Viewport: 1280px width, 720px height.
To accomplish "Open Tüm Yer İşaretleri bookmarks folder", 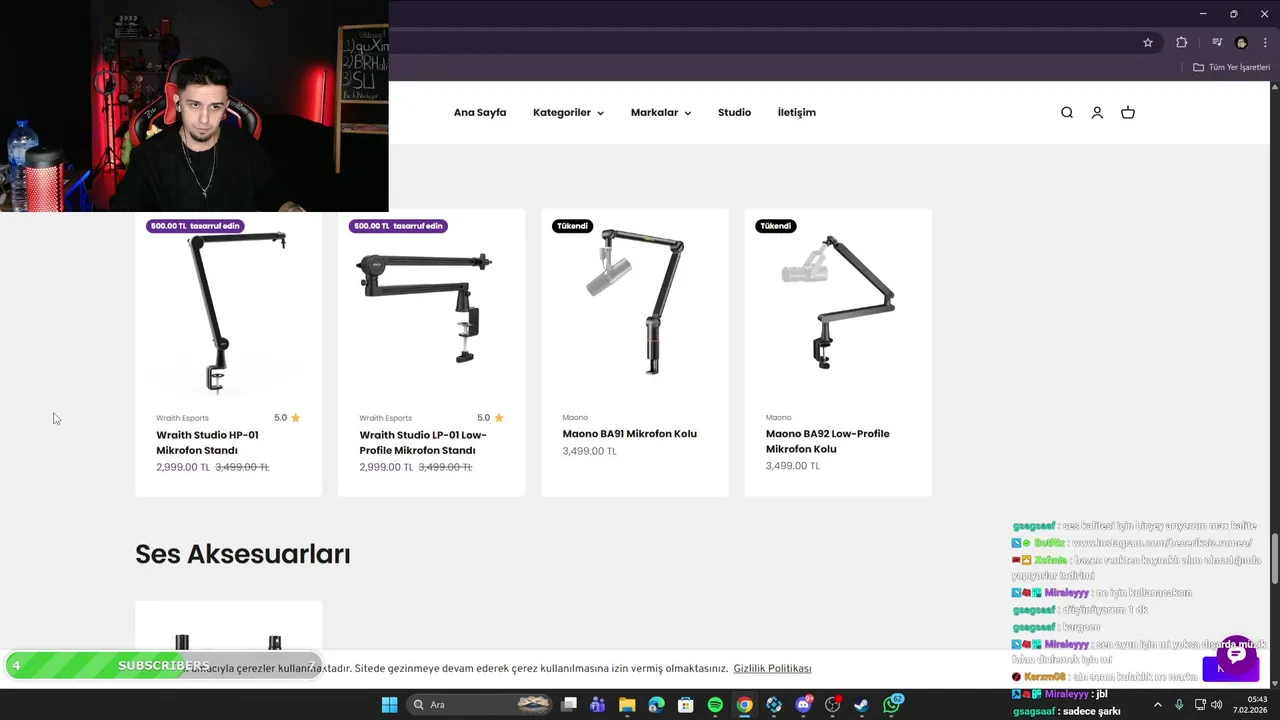I will [x=1231, y=67].
